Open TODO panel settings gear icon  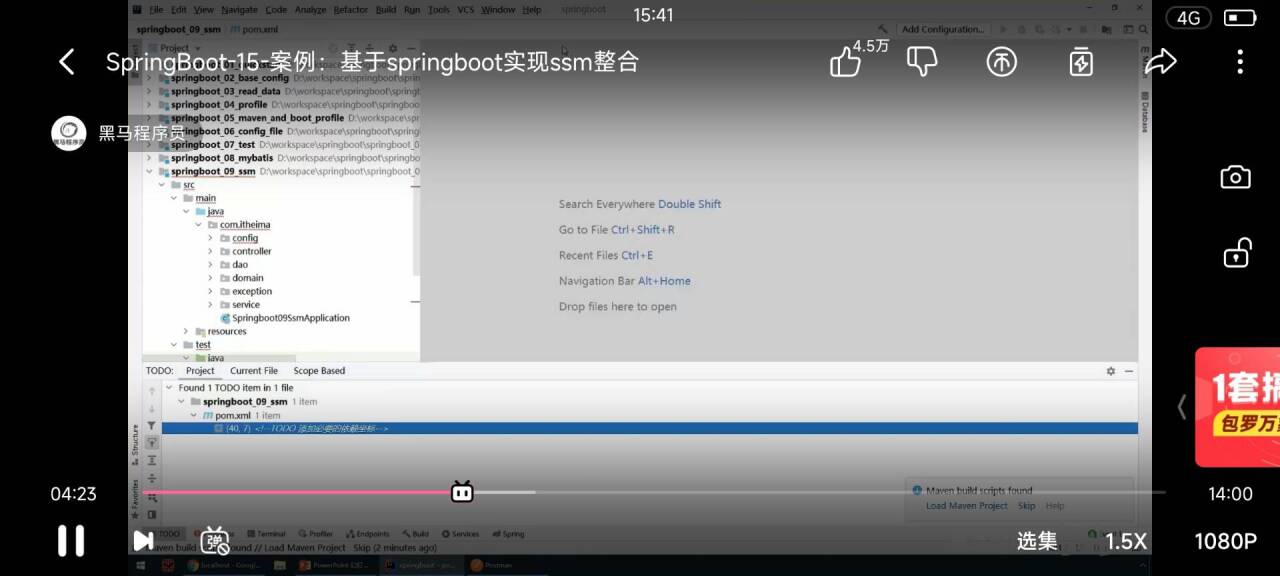(1110, 371)
